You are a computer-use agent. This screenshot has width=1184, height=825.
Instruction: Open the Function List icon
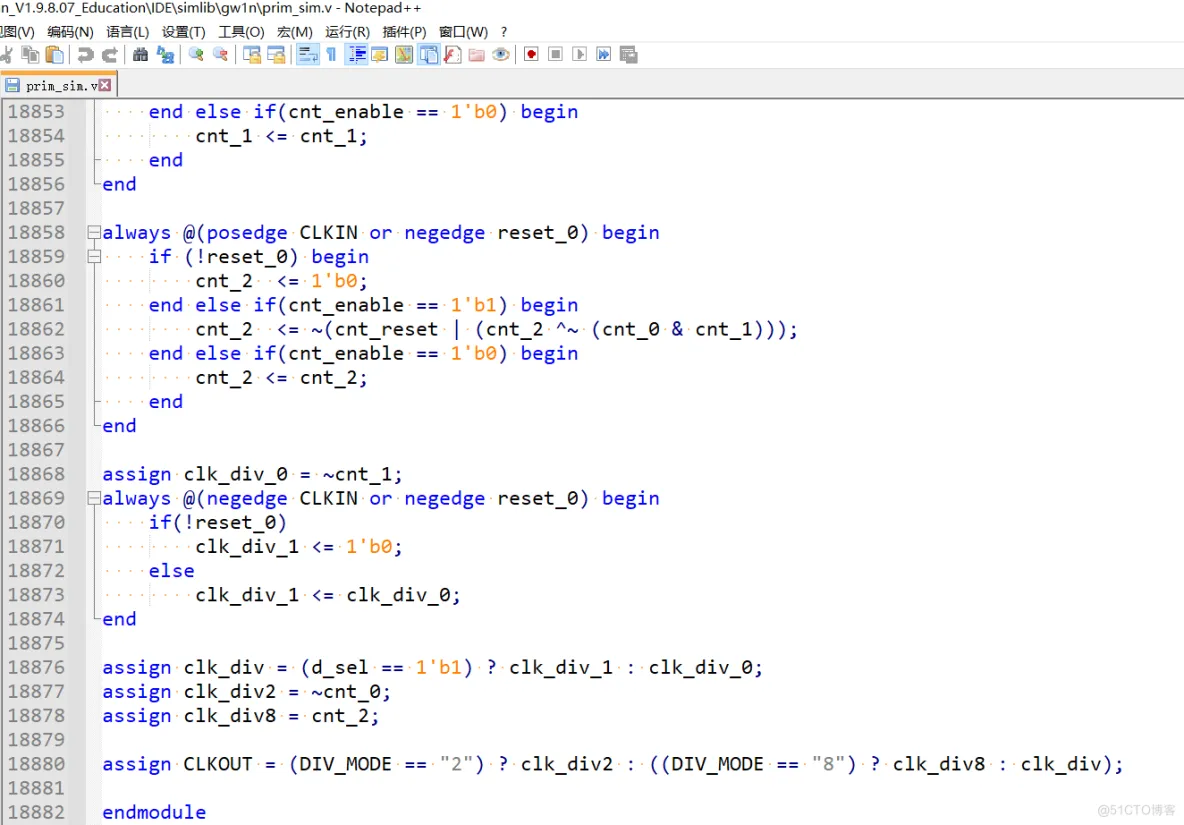pyautogui.click(x=452, y=54)
